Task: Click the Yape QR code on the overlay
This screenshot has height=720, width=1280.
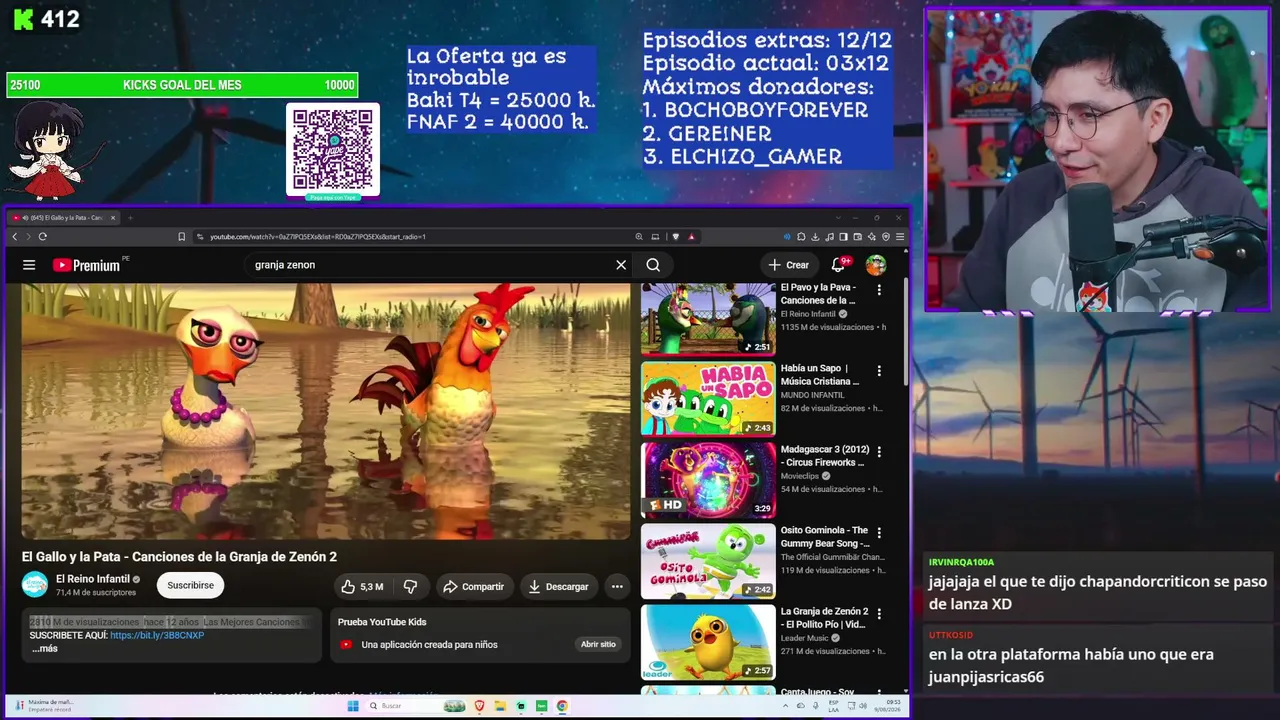Action: pyautogui.click(x=333, y=149)
